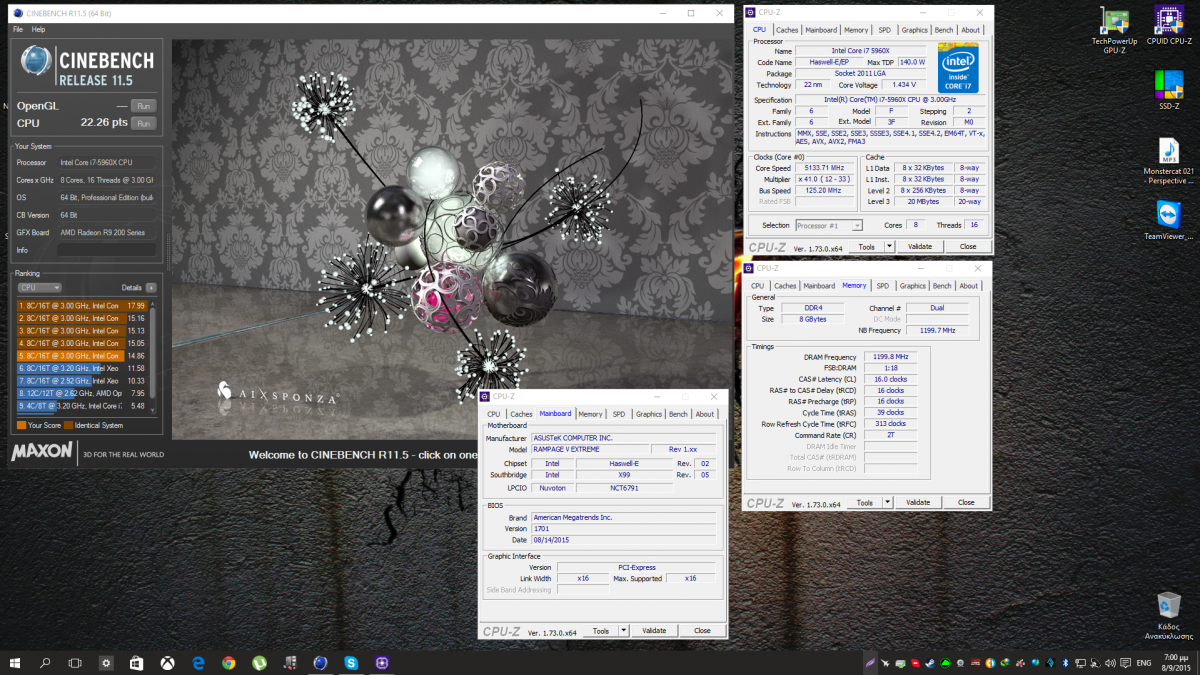
Task: Open Skype from the taskbar
Action: (x=351, y=663)
